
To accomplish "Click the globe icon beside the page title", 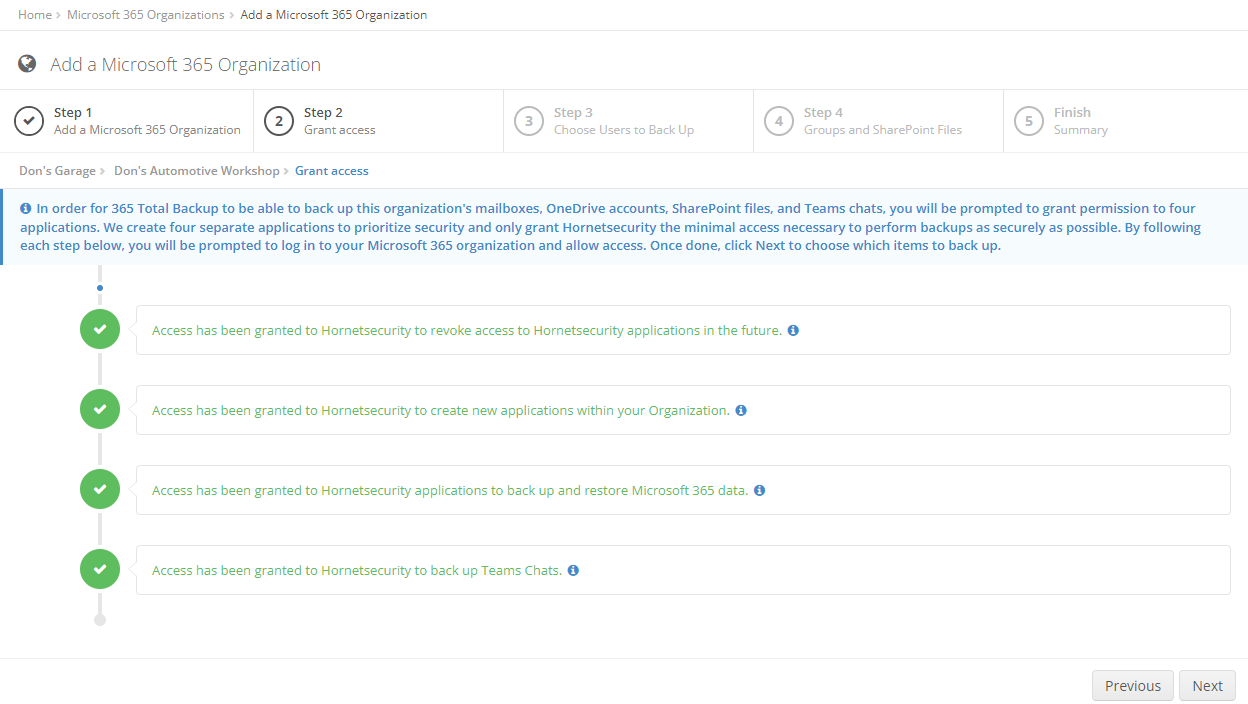I will [27, 64].
